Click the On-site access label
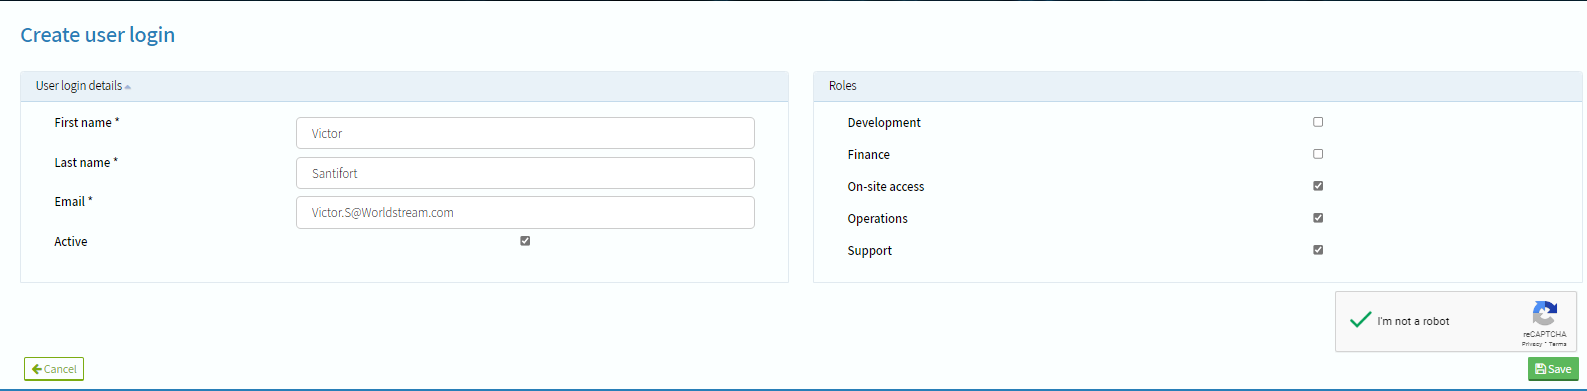Viewport: 1587px width, 391px height. click(x=886, y=187)
